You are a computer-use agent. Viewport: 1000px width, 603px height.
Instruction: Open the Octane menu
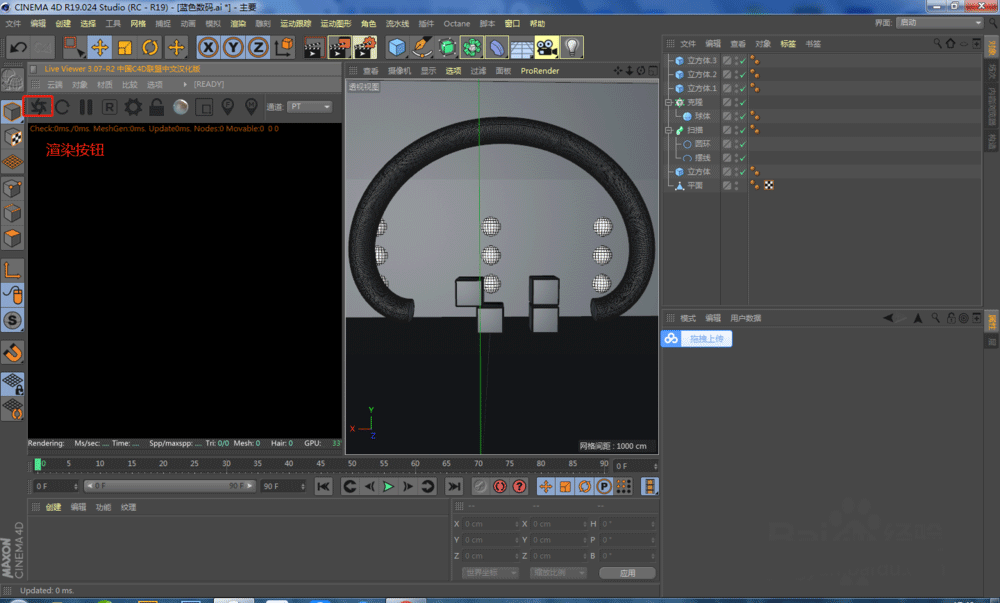pyautogui.click(x=456, y=22)
